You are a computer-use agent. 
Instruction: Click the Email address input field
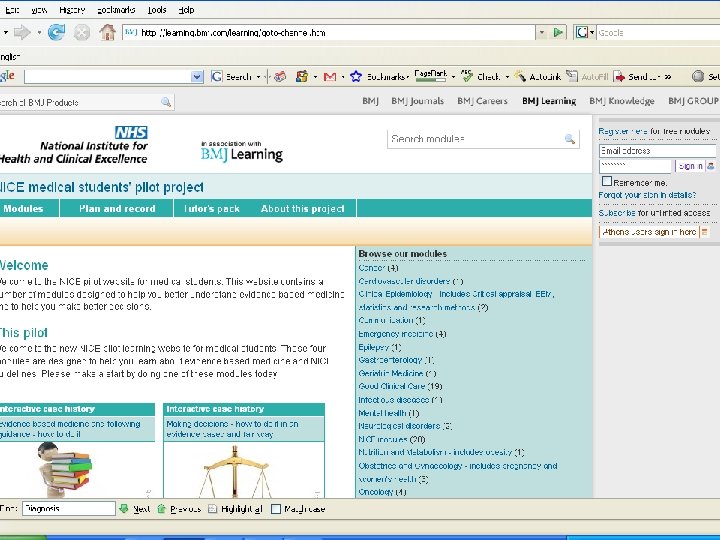(x=657, y=151)
